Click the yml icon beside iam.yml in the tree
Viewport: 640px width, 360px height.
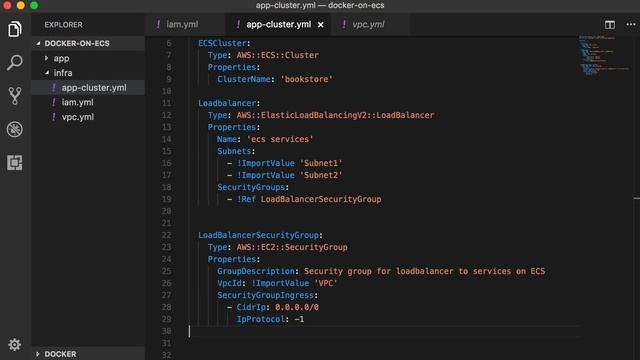pyautogui.click(x=53, y=102)
